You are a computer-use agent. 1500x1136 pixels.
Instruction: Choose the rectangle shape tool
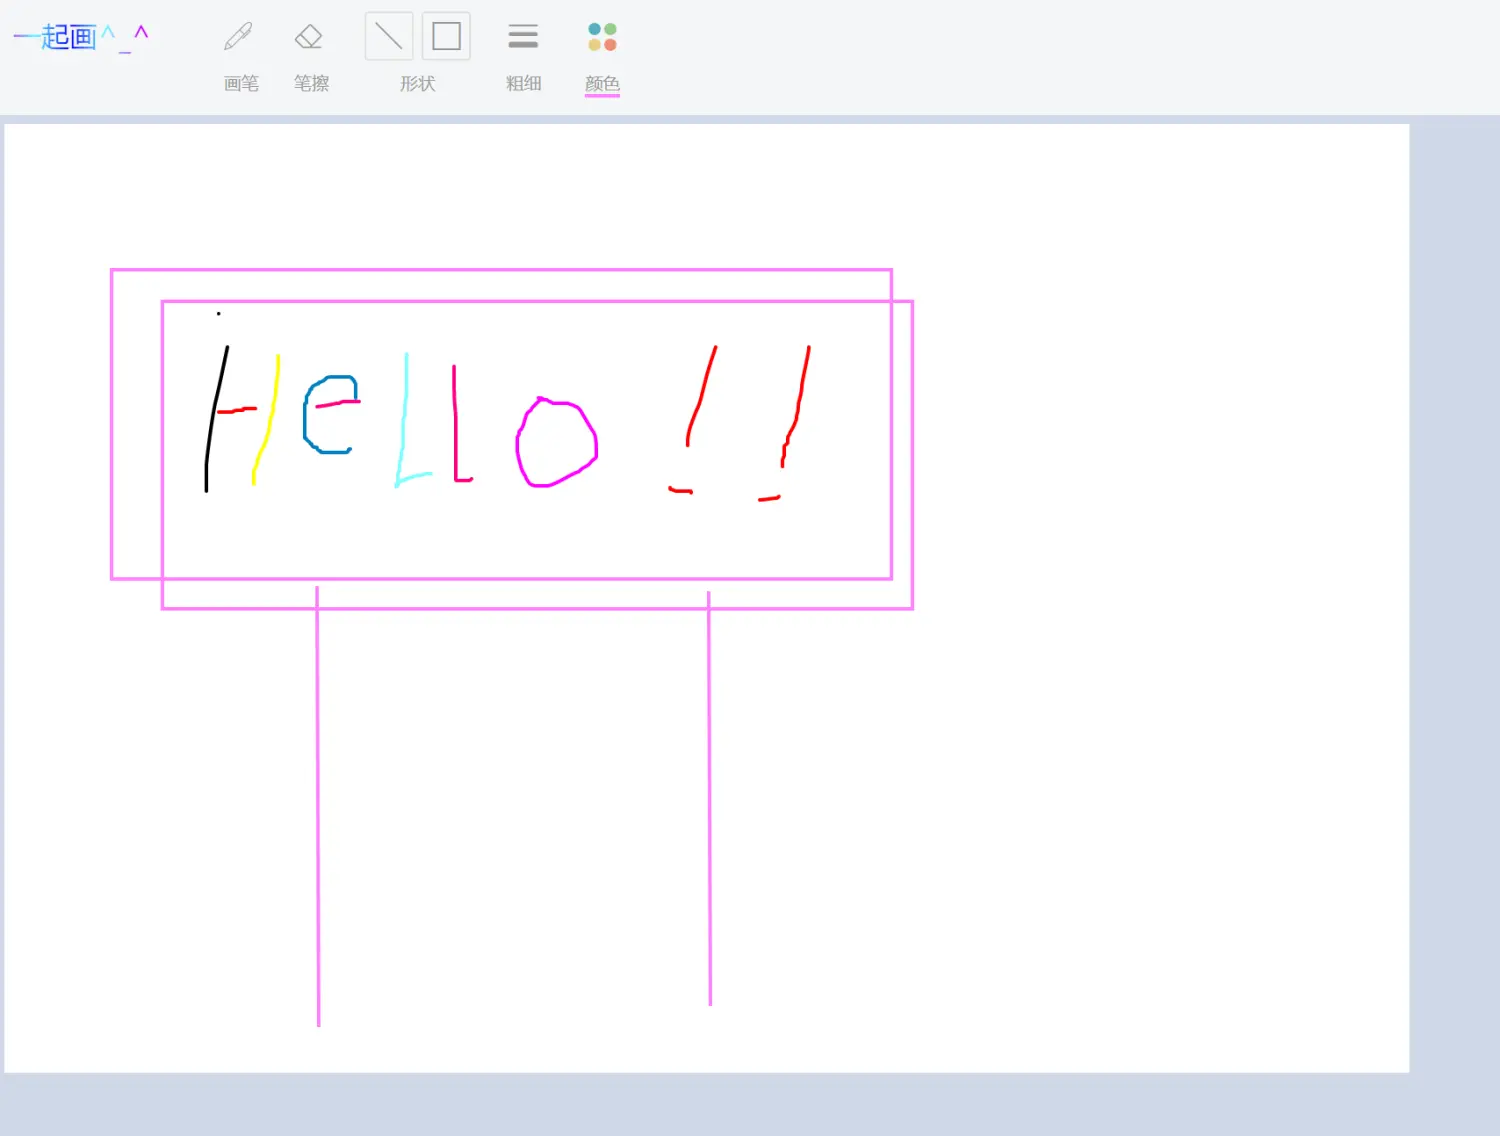(x=446, y=37)
